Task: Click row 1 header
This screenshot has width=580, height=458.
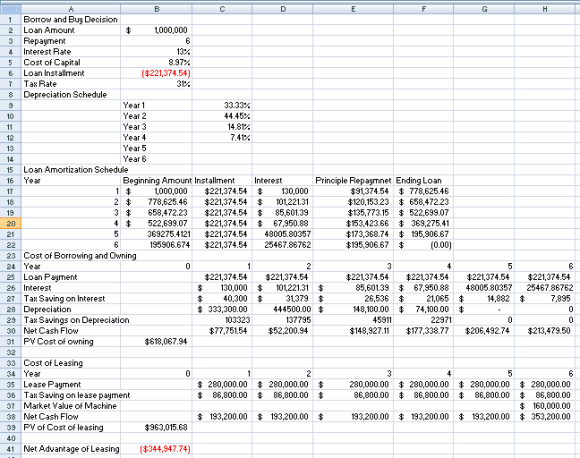Action: [x=11, y=20]
